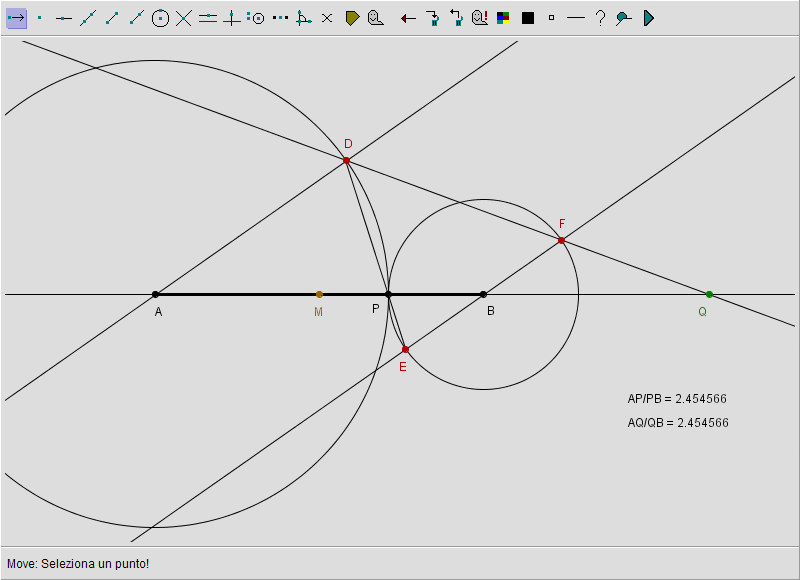Select the Perpendicular line tool
The height and width of the screenshot is (580, 800).
coord(232,18)
